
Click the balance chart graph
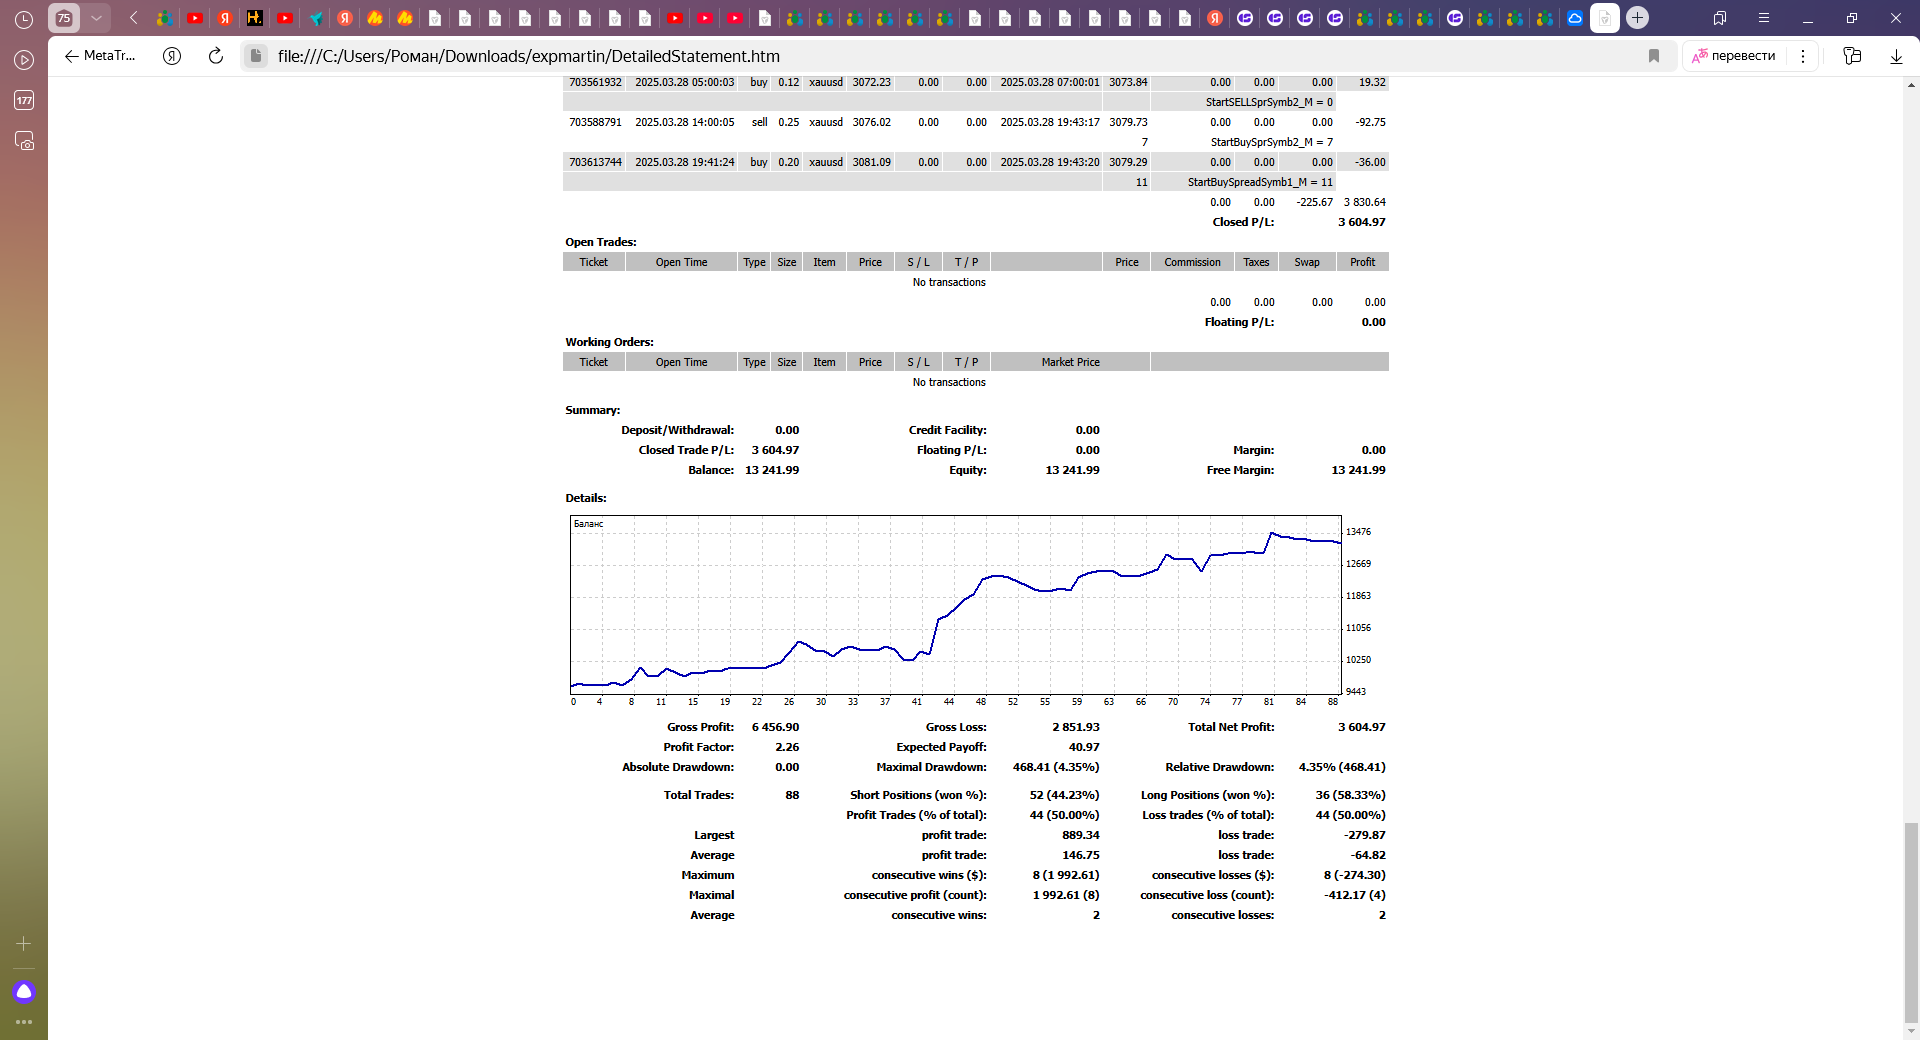coord(955,604)
